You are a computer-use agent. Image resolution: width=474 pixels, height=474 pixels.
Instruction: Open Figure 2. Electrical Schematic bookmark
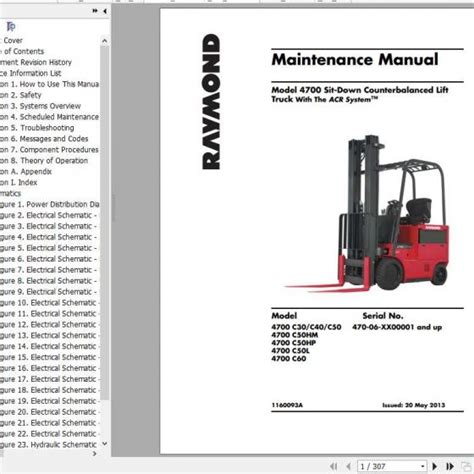(x=48, y=215)
